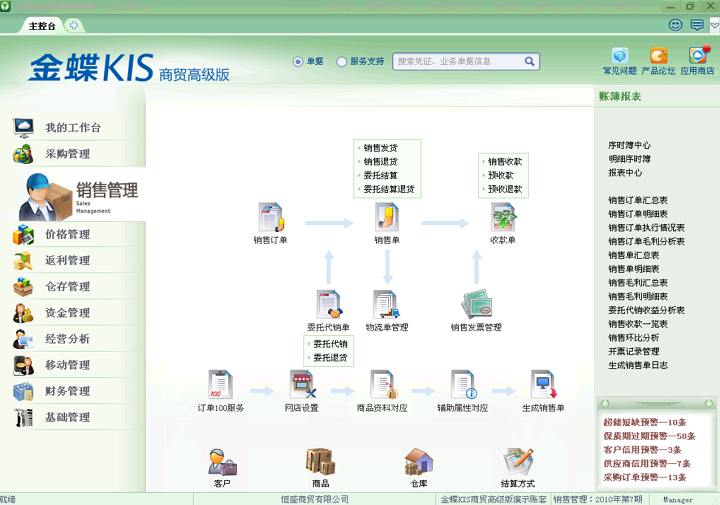Open the 商品 goods icon
720x505 pixels.
(321, 462)
